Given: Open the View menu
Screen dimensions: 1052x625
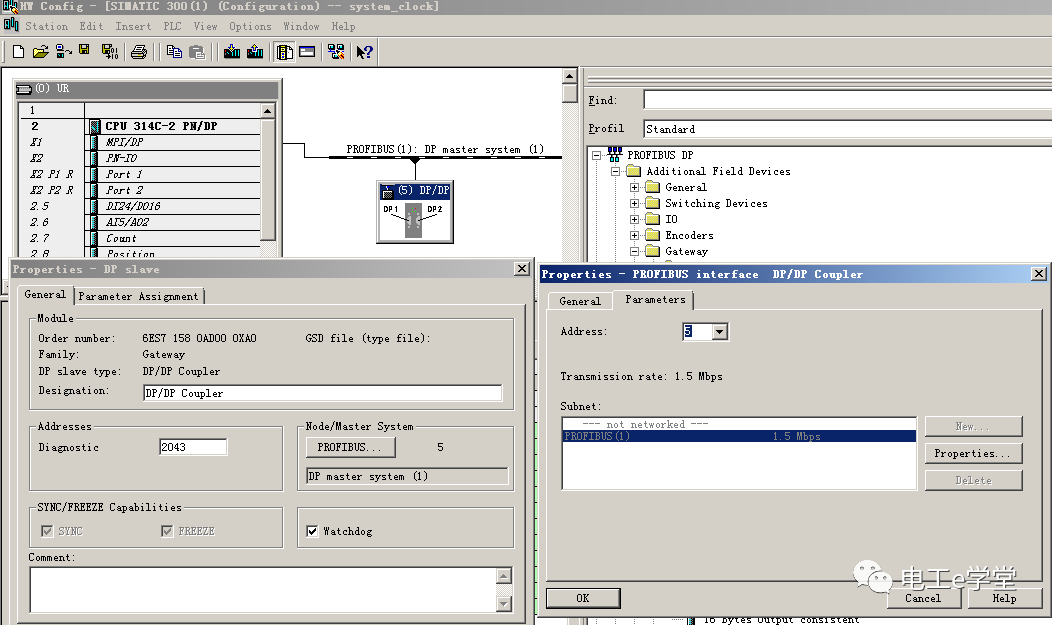Looking at the screenshot, I should [x=205, y=26].
